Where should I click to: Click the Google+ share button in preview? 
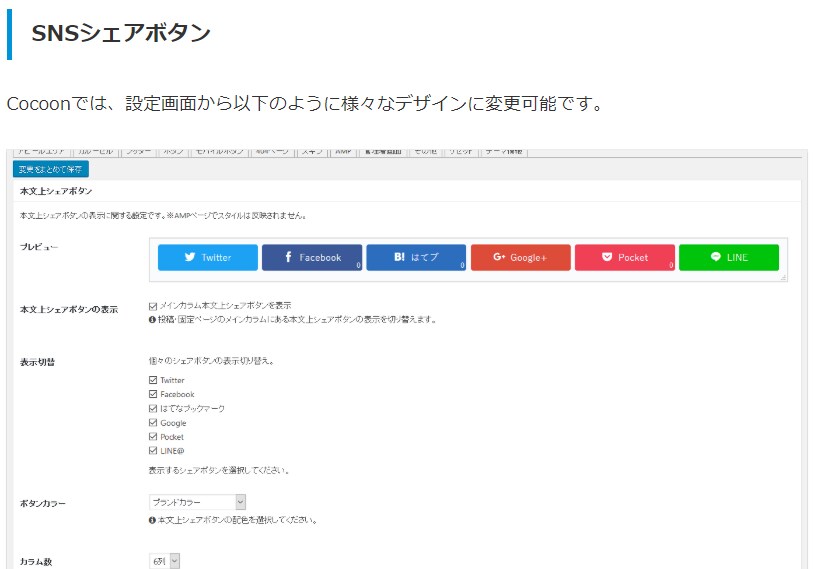(520, 257)
